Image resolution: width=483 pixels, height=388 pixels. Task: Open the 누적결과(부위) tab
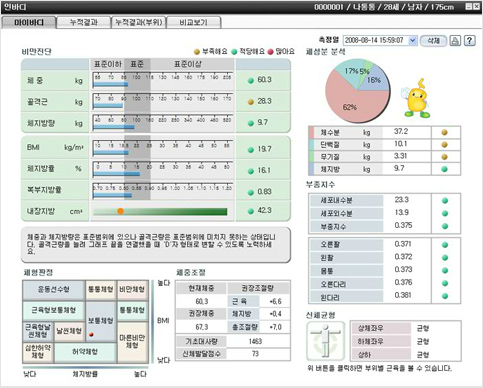138,22
